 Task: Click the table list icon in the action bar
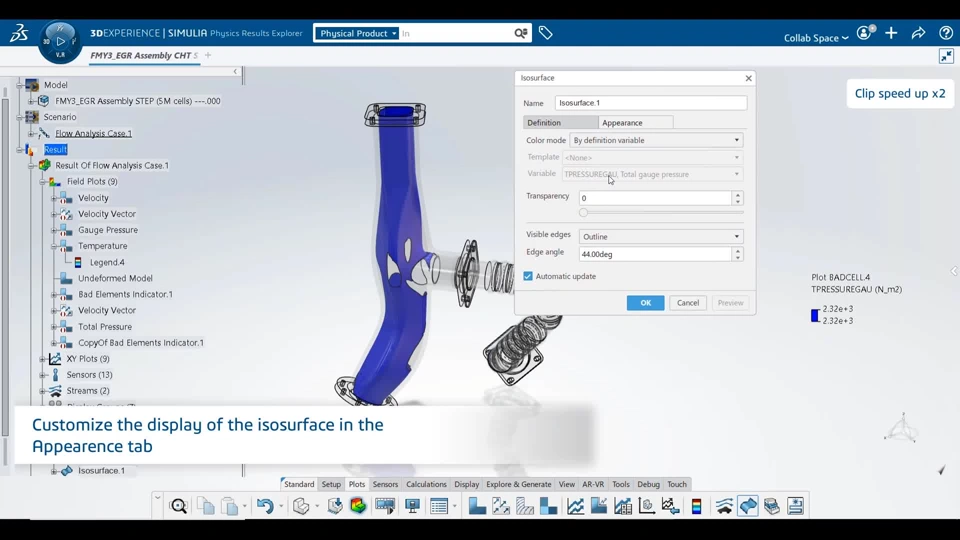pos(439,506)
